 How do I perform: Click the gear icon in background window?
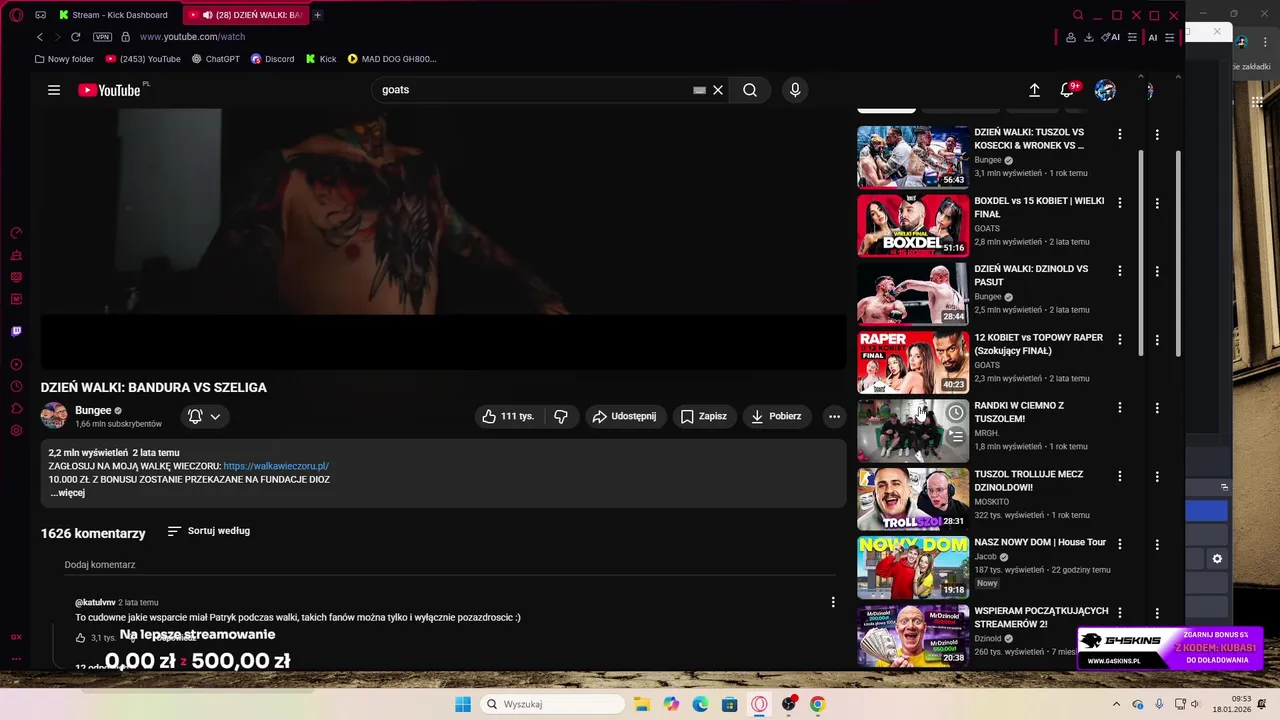click(1217, 559)
